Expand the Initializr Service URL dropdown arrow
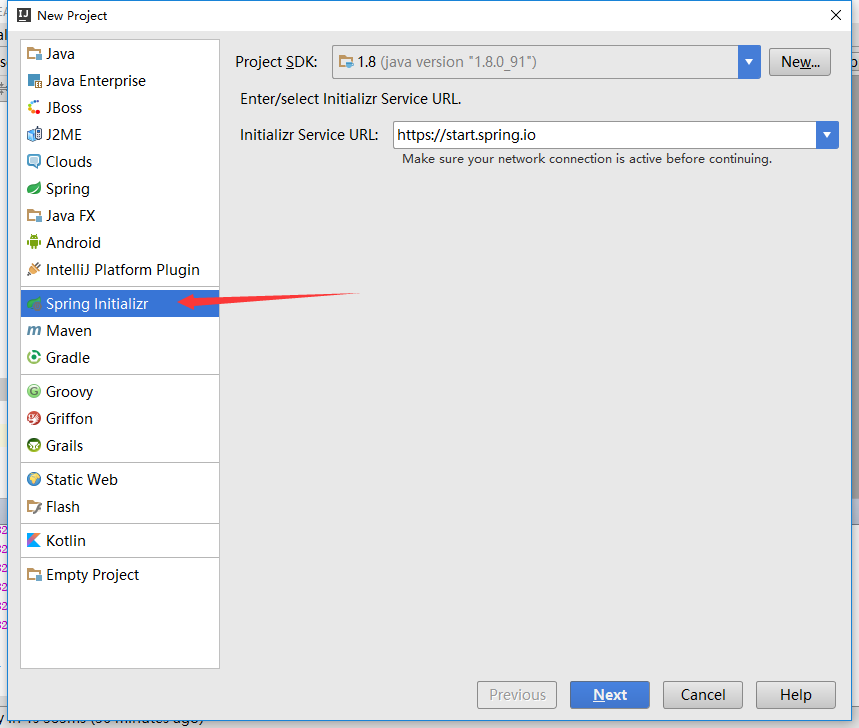 (x=827, y=135)
